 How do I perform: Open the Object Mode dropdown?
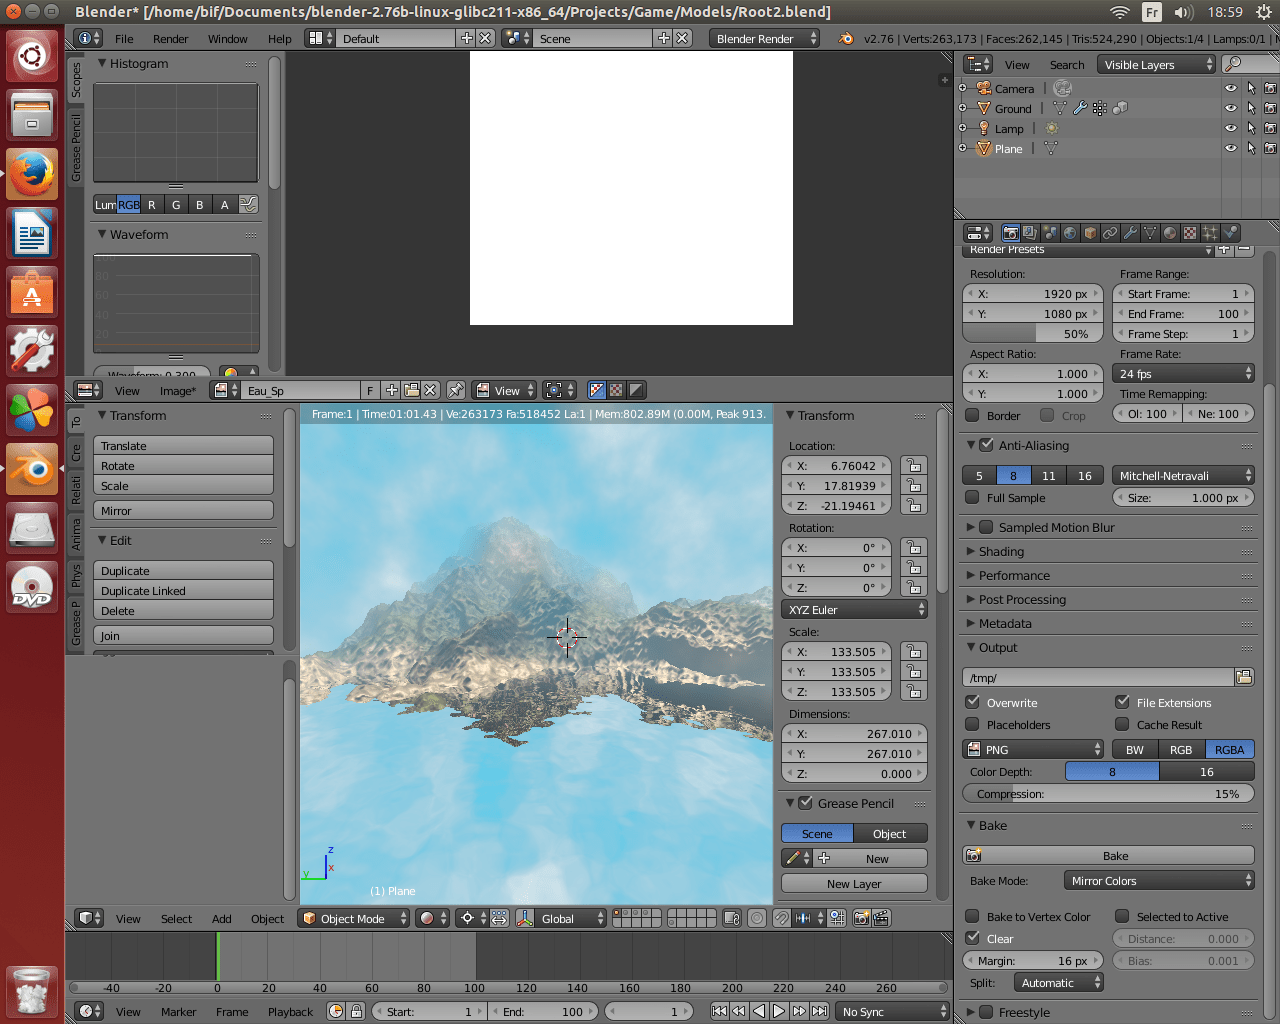(353, 918)
